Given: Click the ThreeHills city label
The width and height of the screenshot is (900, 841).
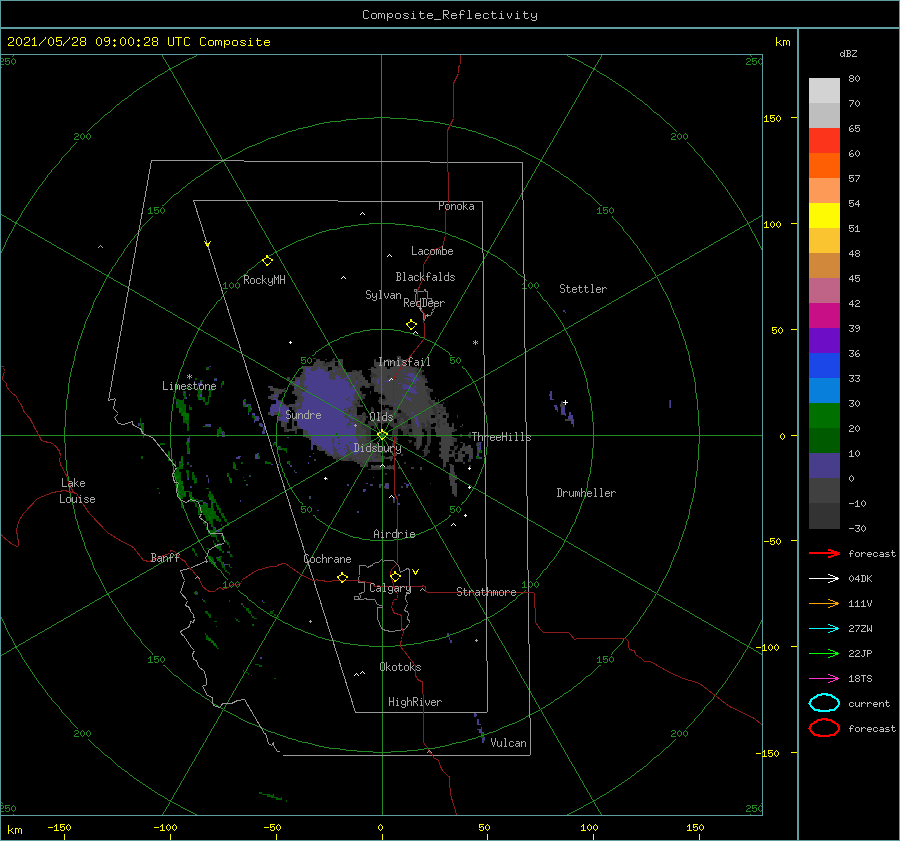Looking at the screenshot, I should click(x=501, y=437).
